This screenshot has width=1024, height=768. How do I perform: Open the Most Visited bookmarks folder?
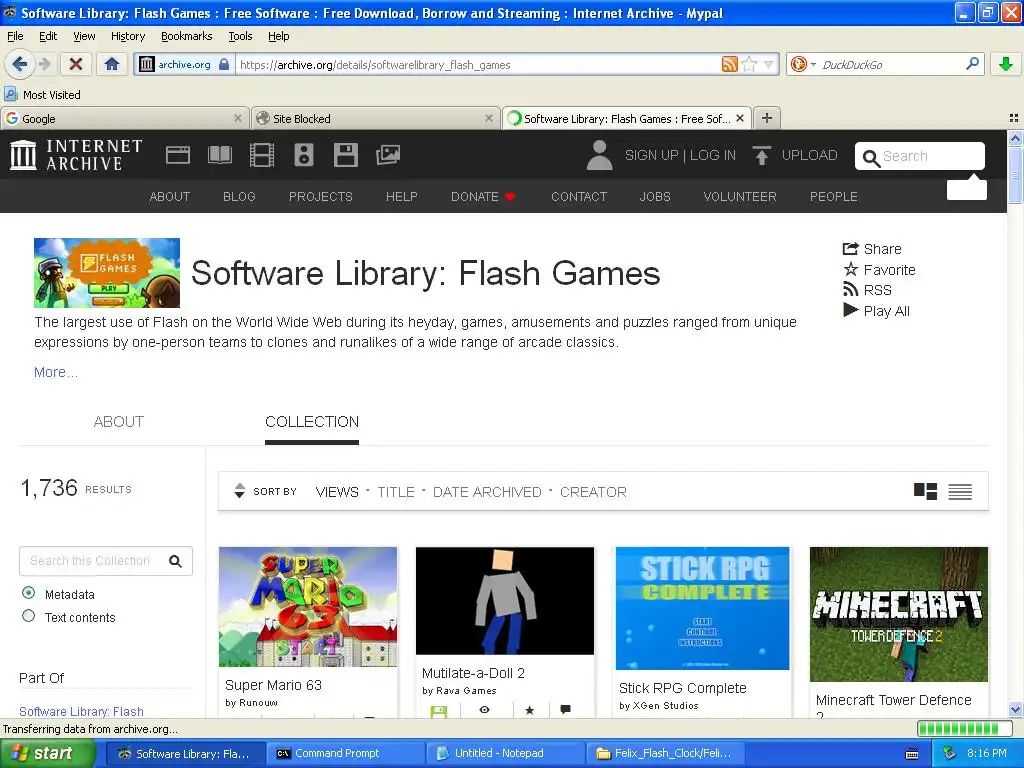coord(43,95)
